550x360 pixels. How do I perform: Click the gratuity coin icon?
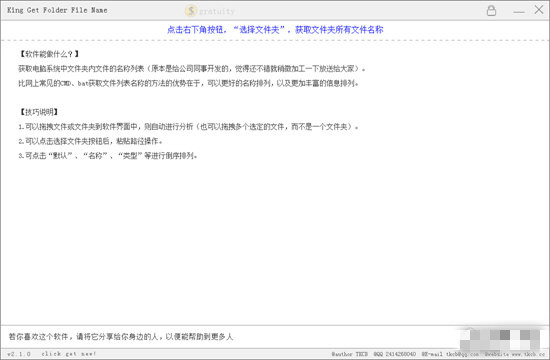[191, 11]
